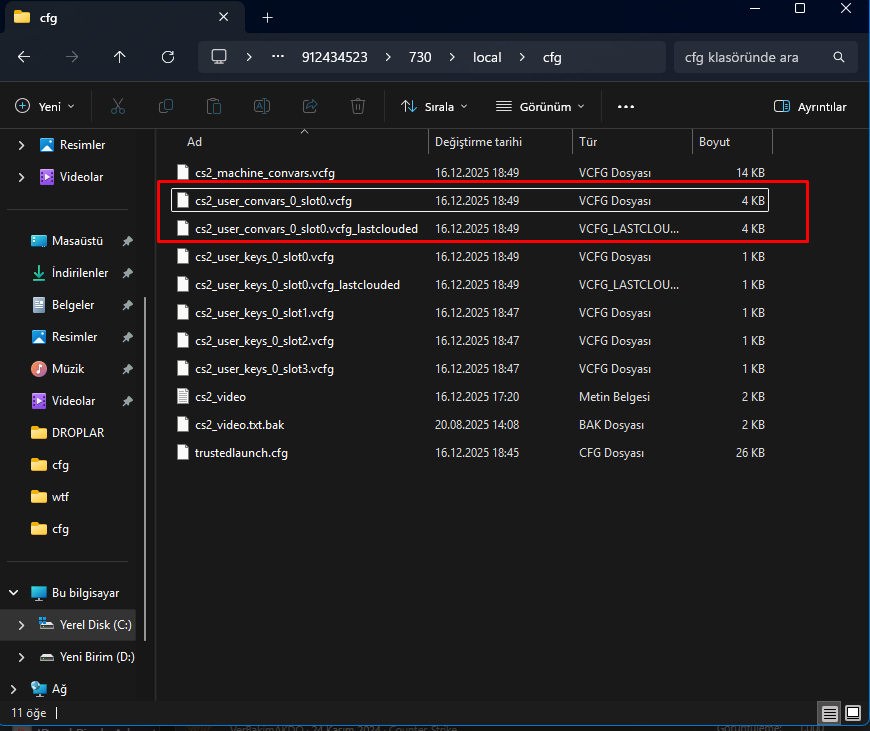Click the pin icon next to Müzik
The height and width of the screenshot is (731, 870).
[x=128, y=369]
